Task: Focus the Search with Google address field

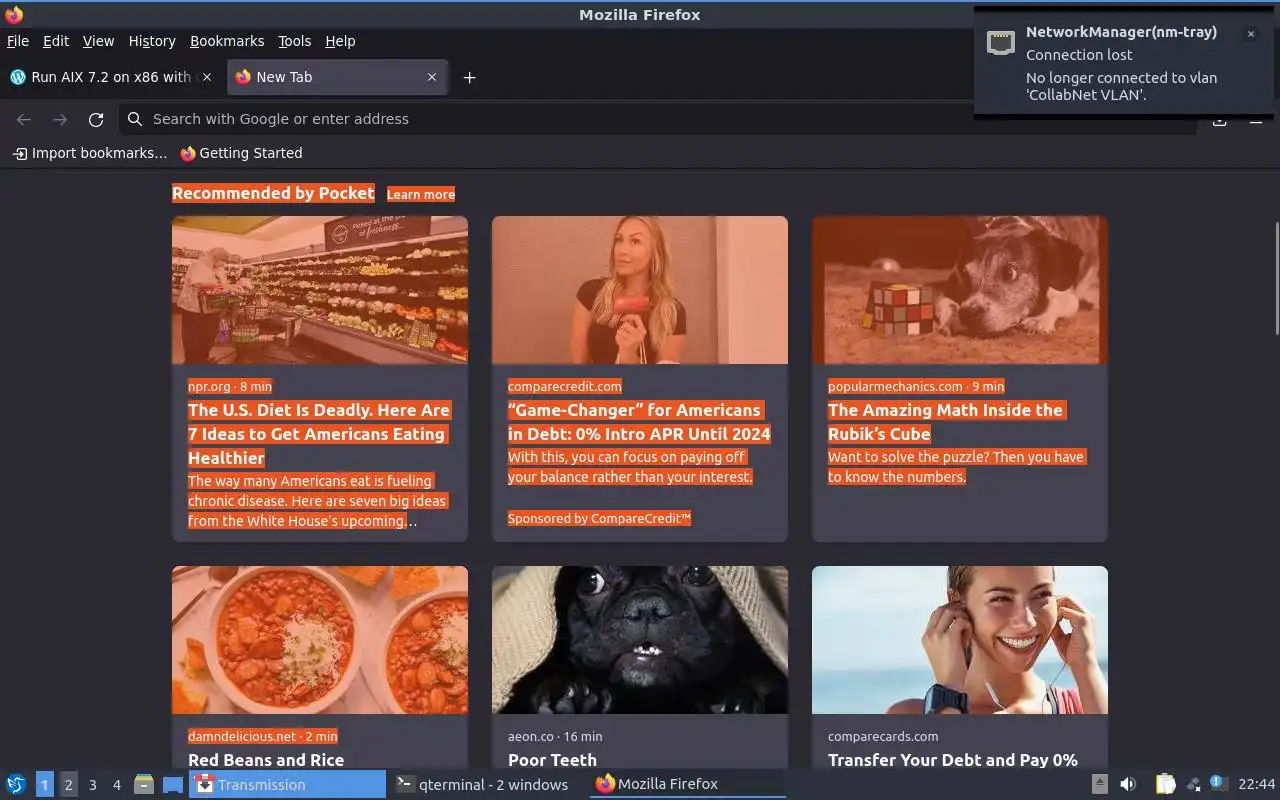Action: (660, 119)
